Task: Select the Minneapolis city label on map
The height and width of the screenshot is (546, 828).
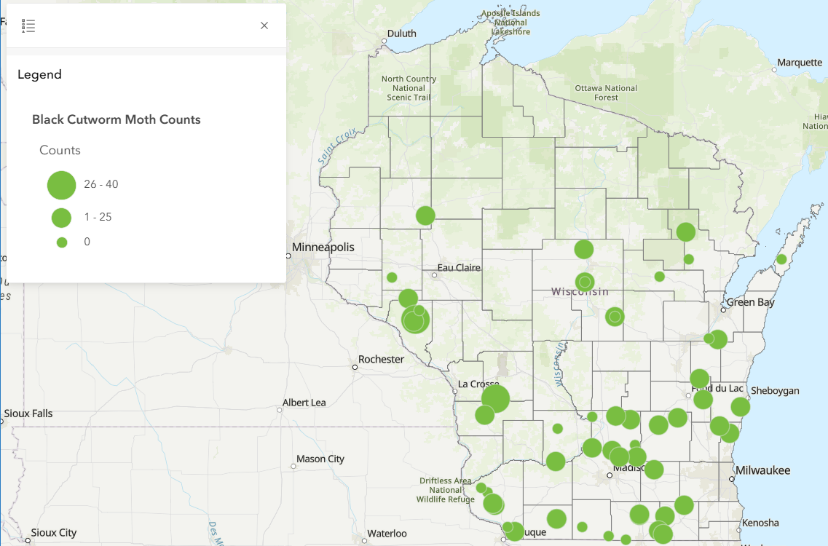Action: coord(323,247)
